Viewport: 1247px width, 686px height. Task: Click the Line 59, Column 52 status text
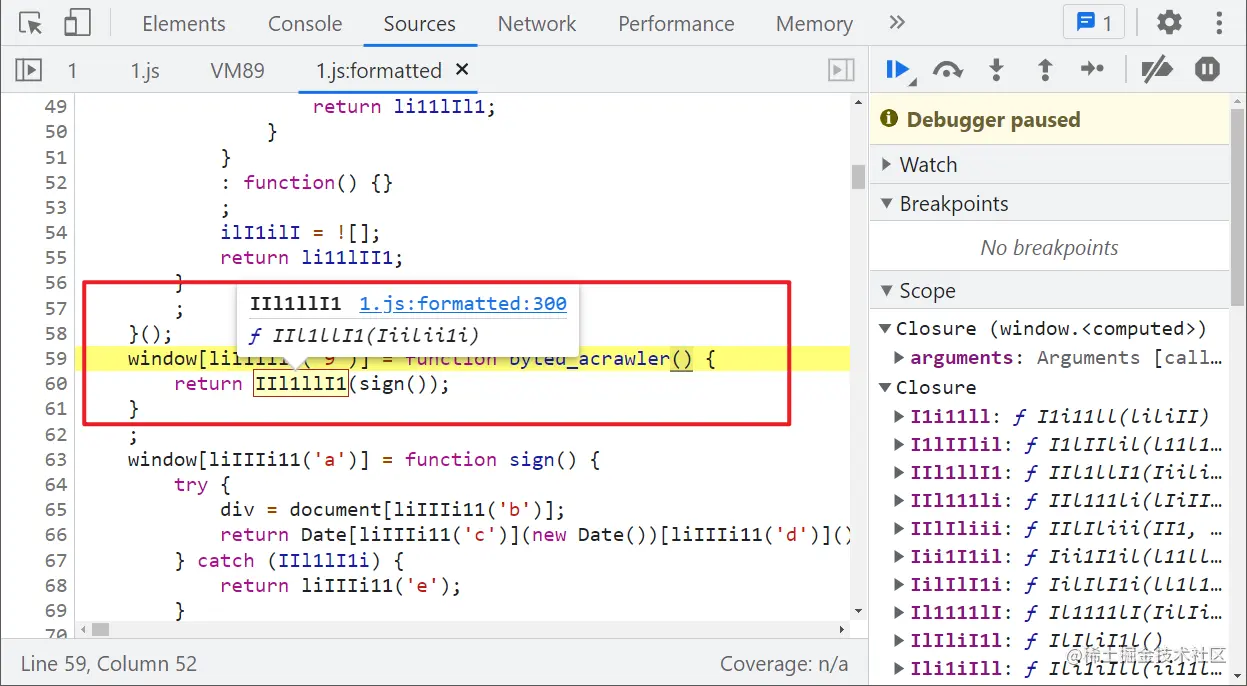click(109, 664)
